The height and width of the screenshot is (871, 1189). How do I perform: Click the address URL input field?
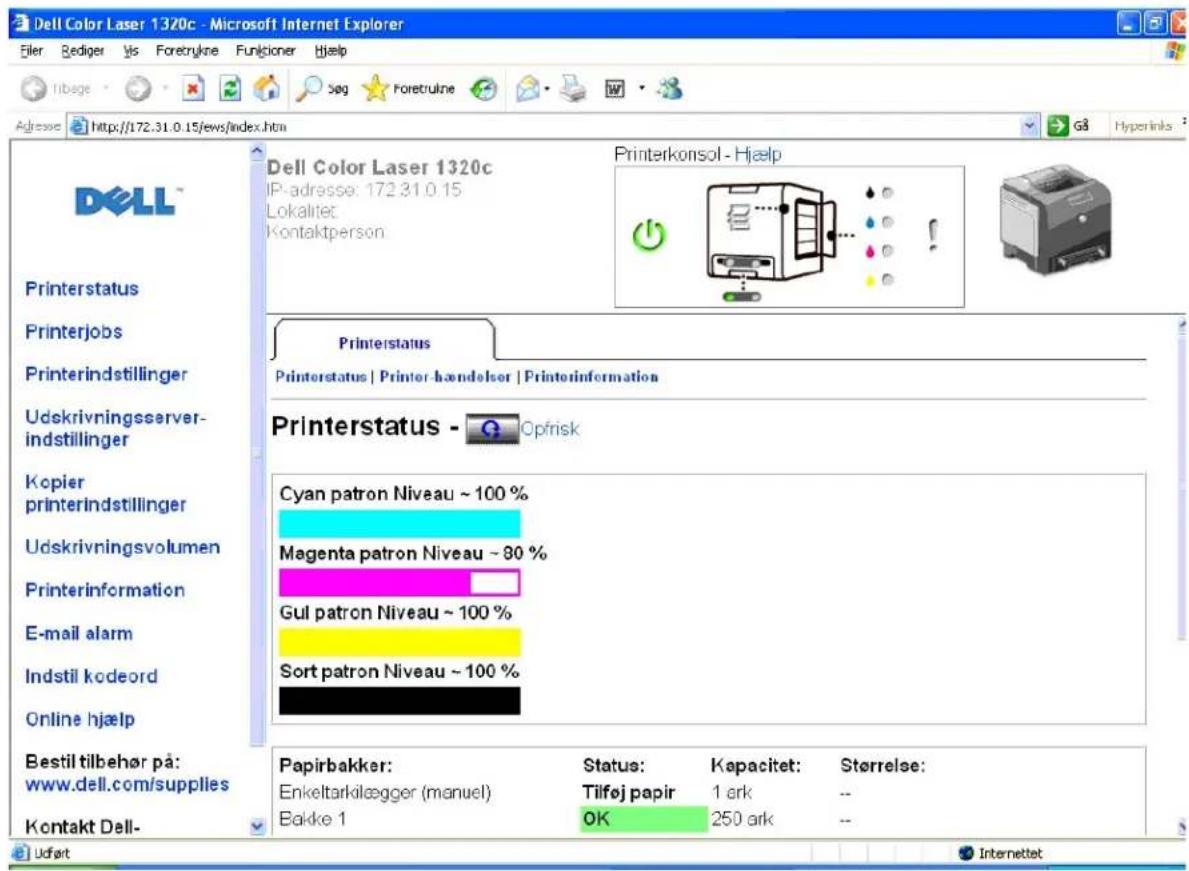click(554, 126)
